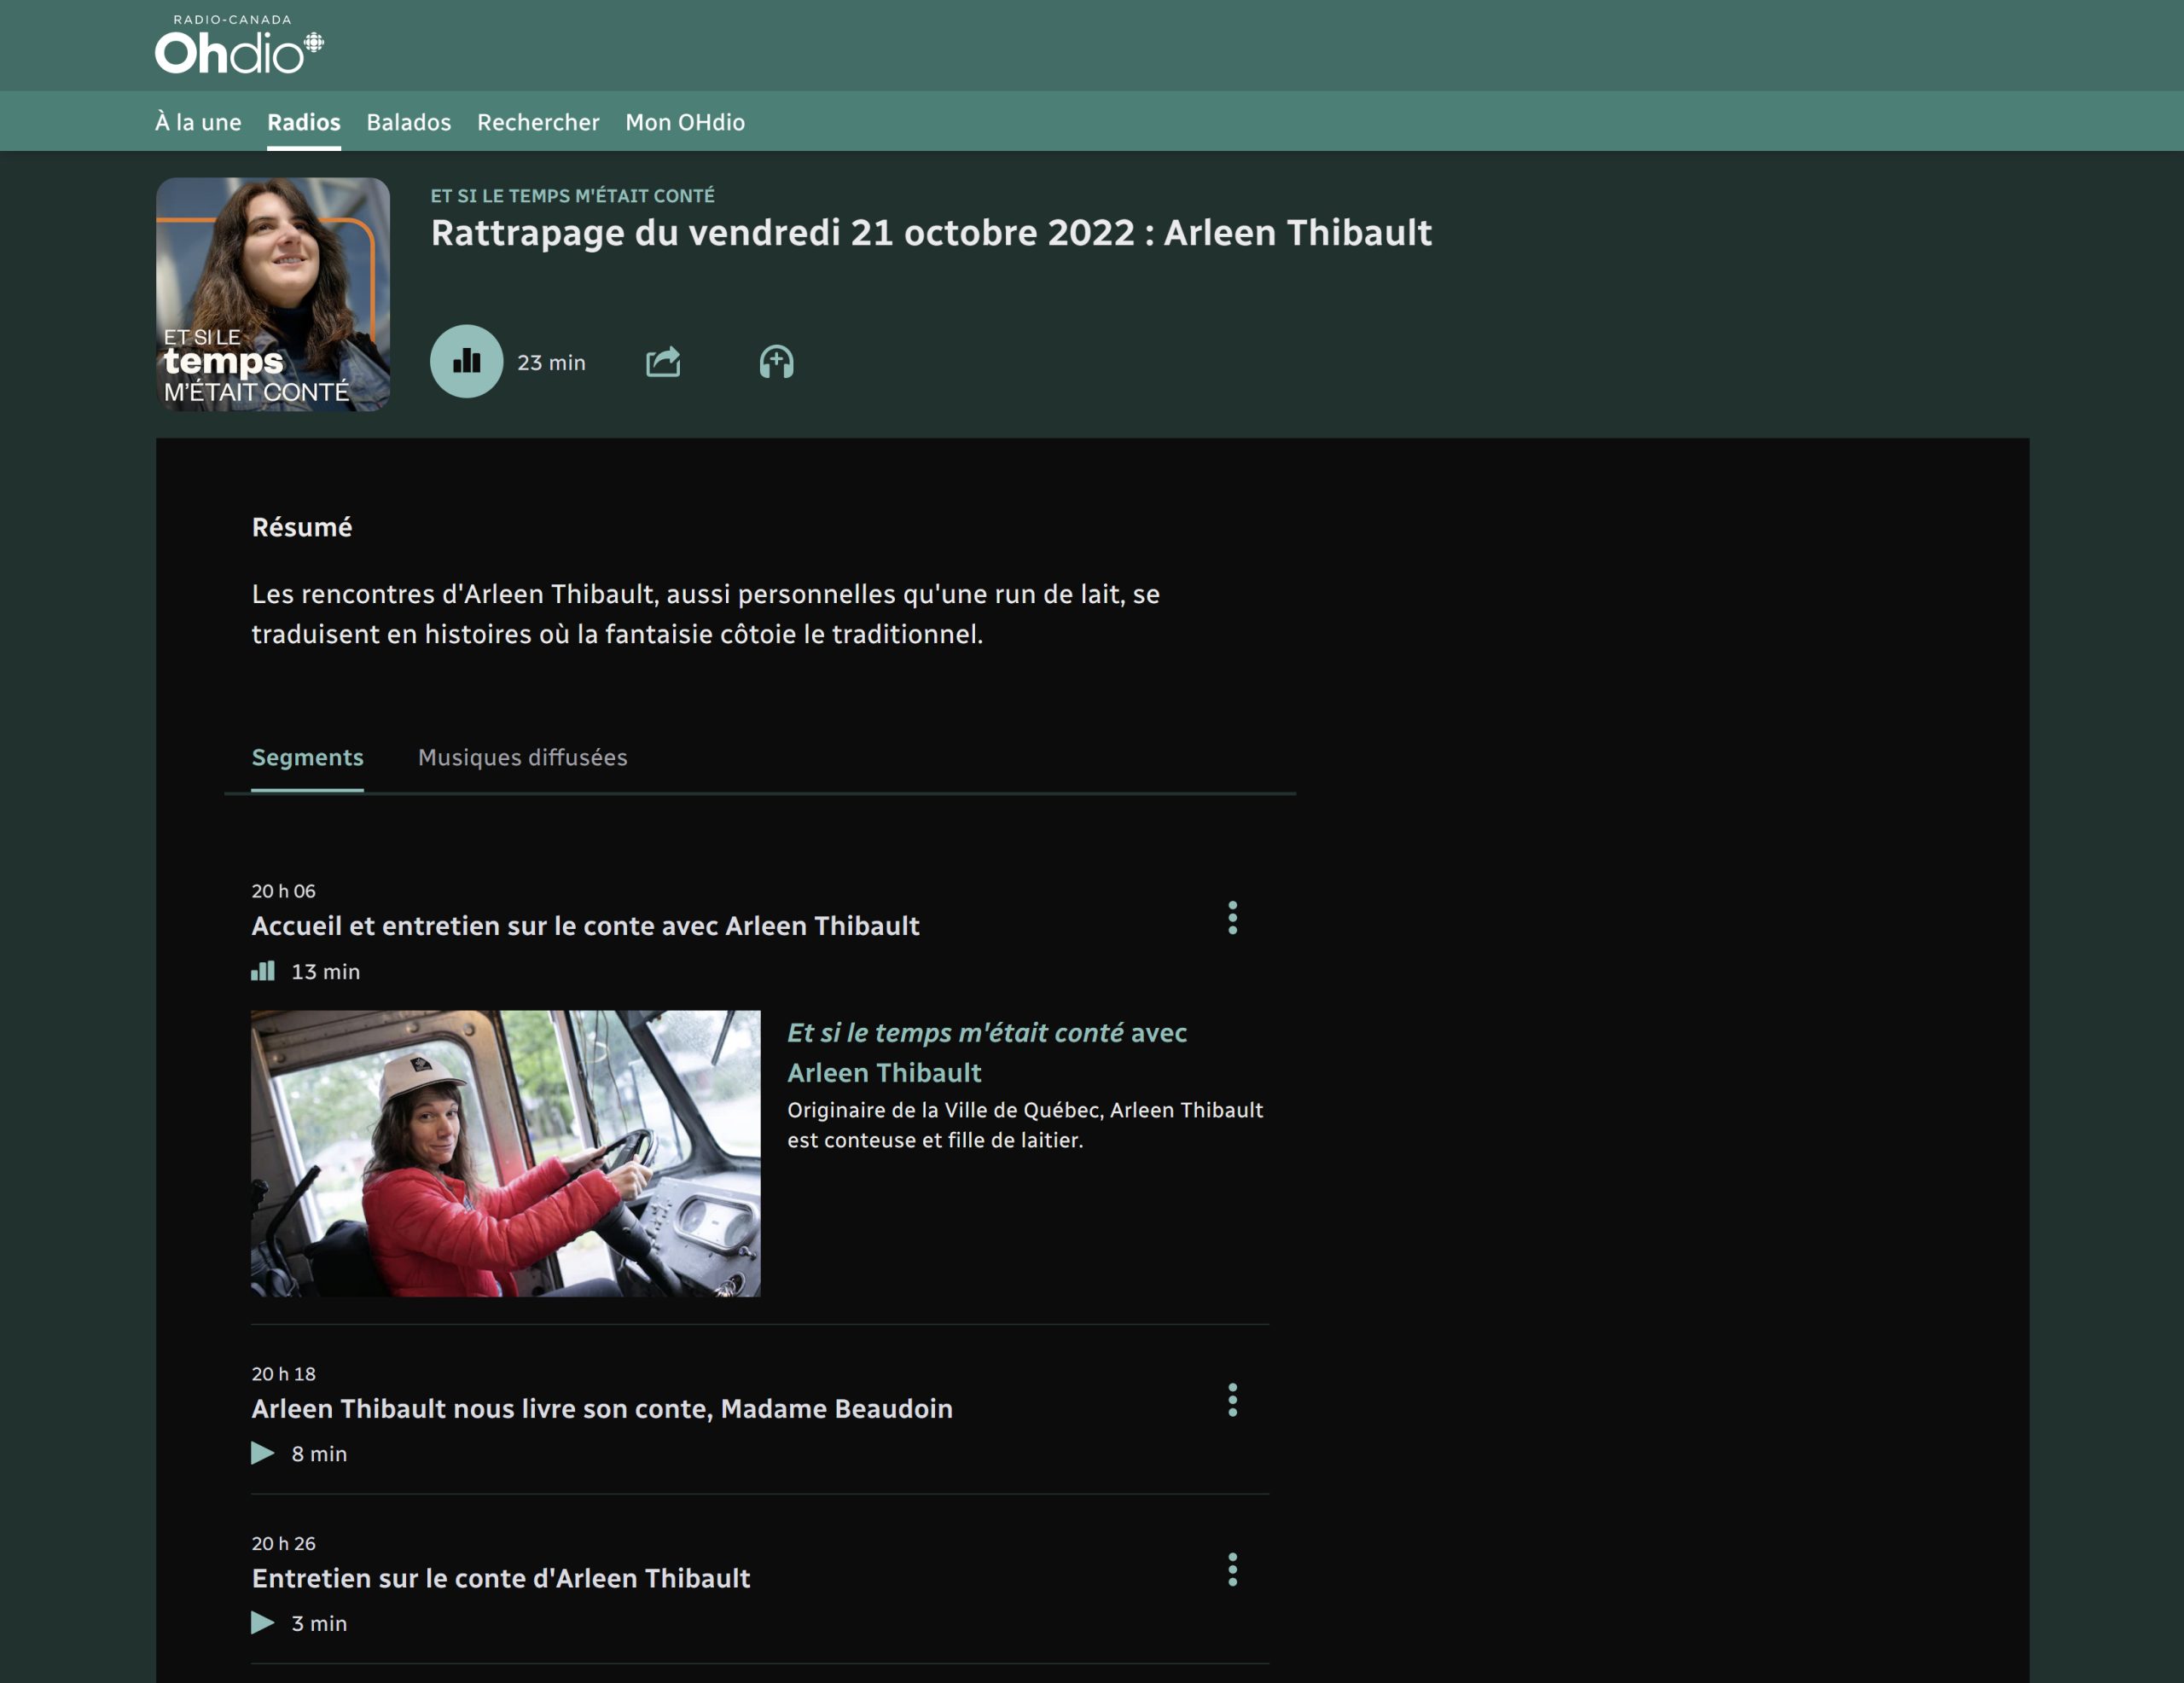Click the 'Originaire de la Ville de Québec' description text
Screen dimensions: 2184x1683
(x=1025, y=1124)
